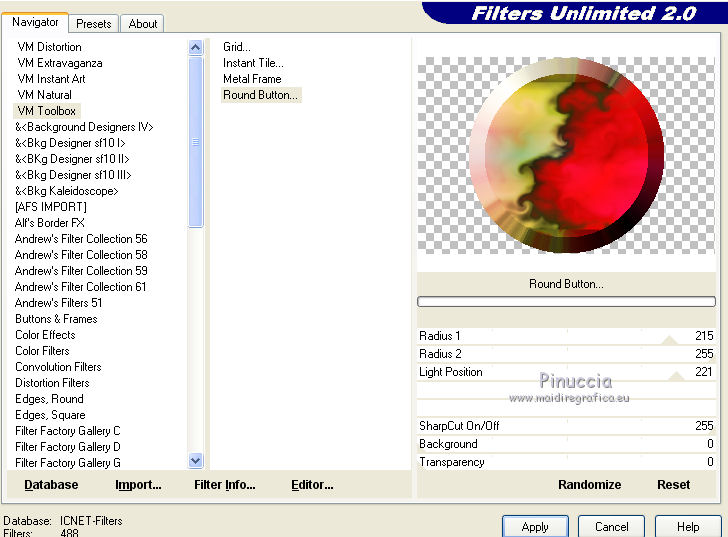This screenshot has height=537, width=728.
Task: Select Andrew's Filter Collection 56
Action: (81, 239)
